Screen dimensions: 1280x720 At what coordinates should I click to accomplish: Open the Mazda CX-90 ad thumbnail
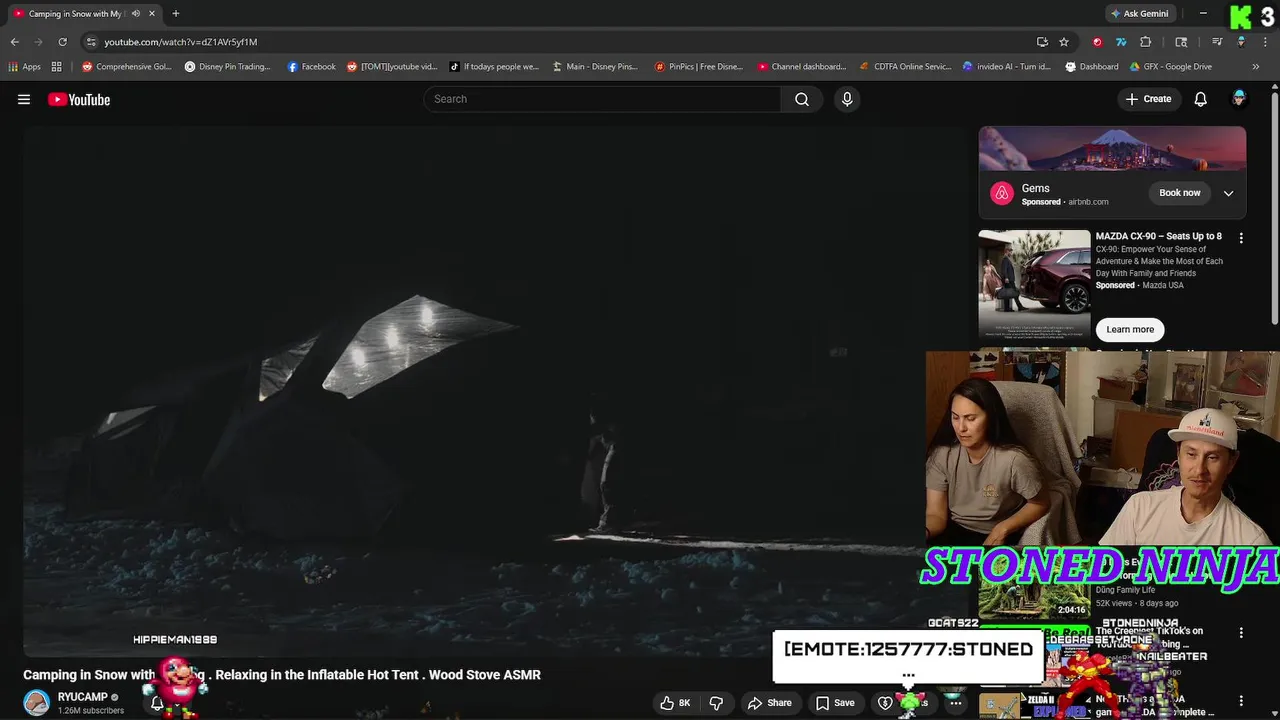1034,285
